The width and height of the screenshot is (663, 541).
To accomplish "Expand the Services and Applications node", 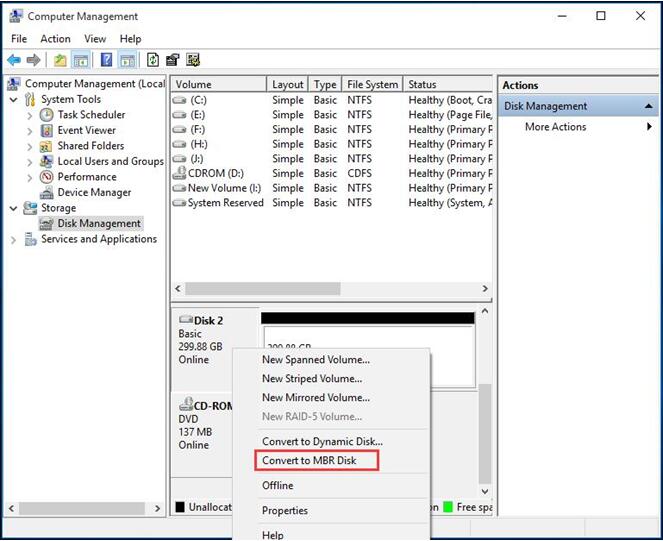I will 14,240.
